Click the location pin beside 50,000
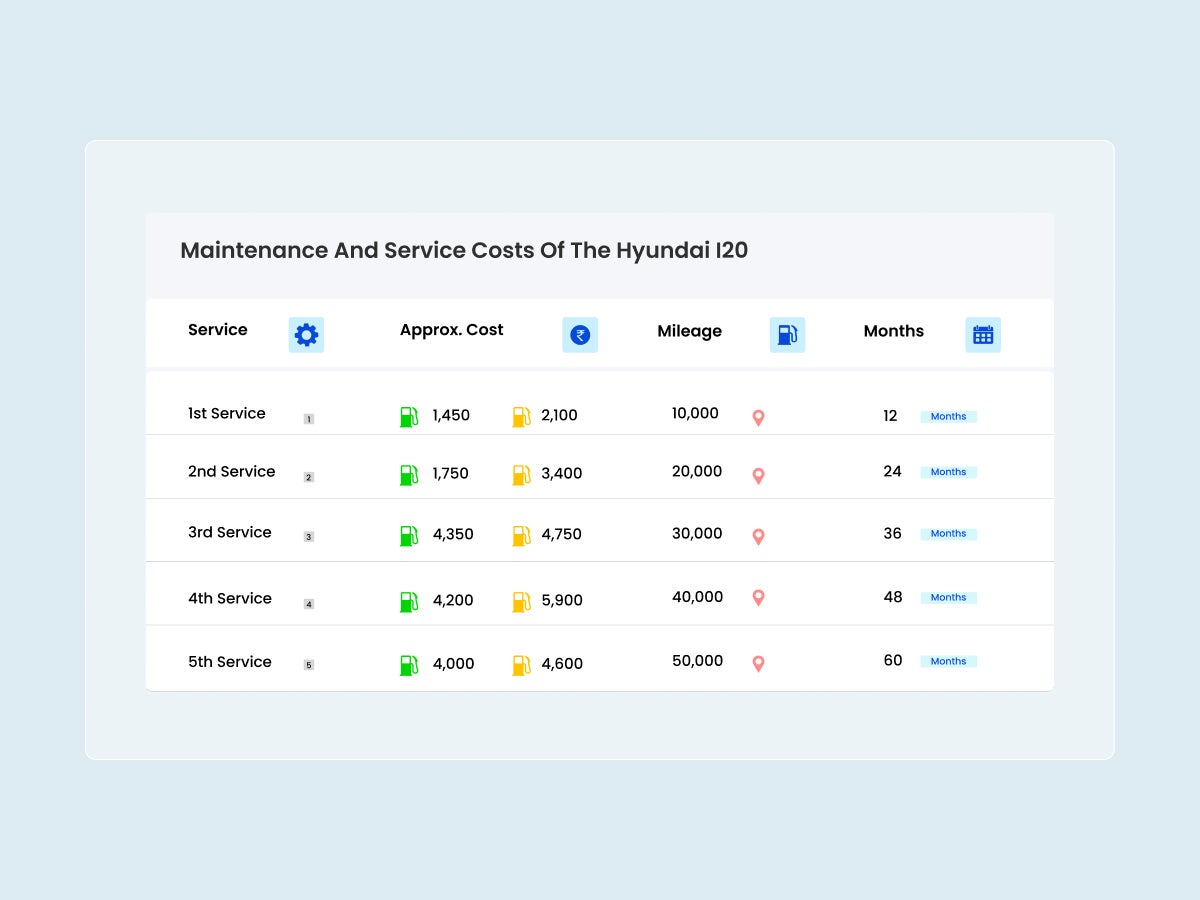The width and height of the screenshot is (1200, 900). pos(758,663)
